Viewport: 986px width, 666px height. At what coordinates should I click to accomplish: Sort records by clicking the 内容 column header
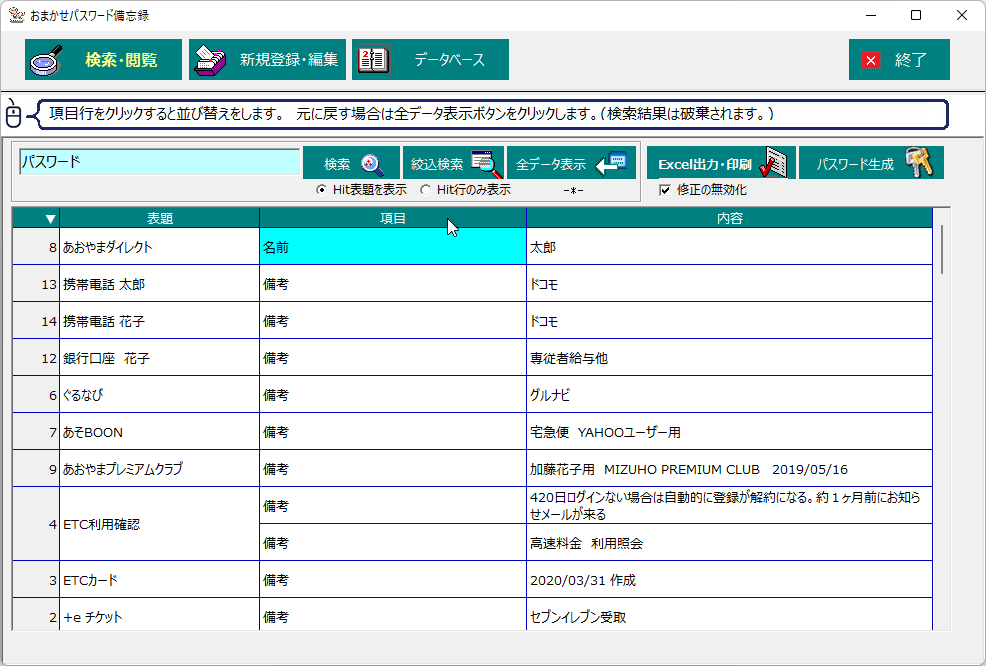(x=727, y=217)
